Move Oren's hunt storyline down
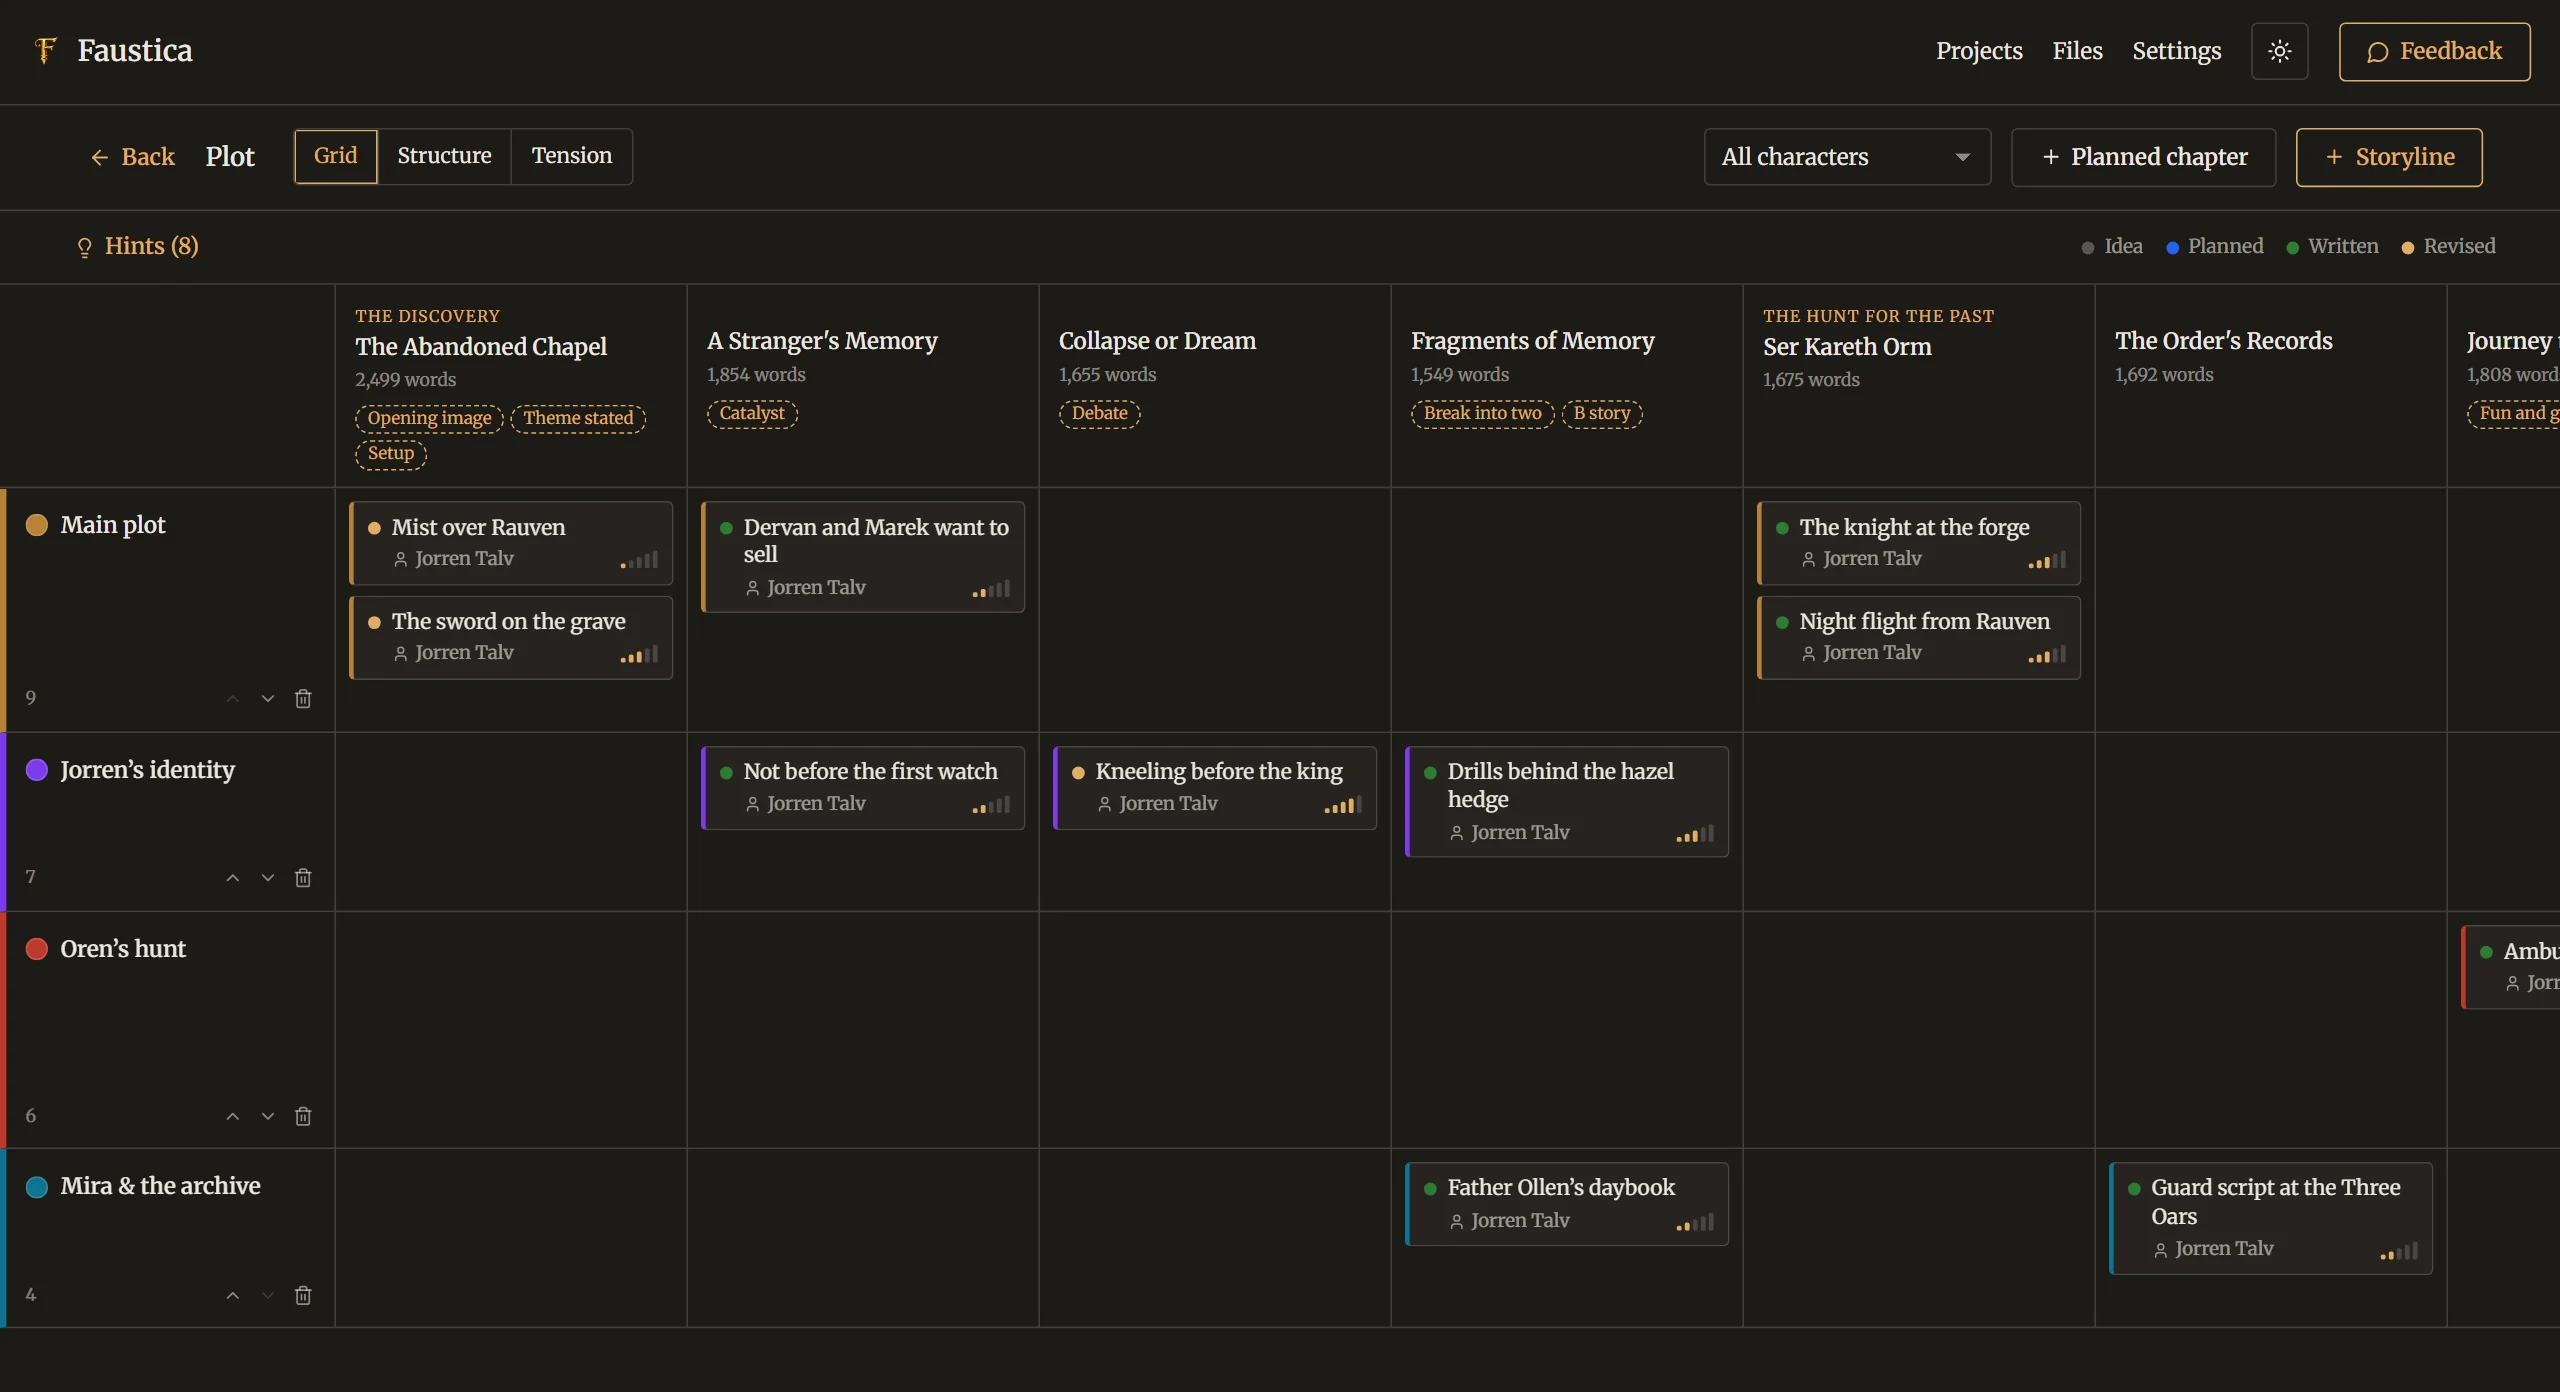Image resolution: width=2560 pixels, height=1392 pixels. [x=267, y=1115]
